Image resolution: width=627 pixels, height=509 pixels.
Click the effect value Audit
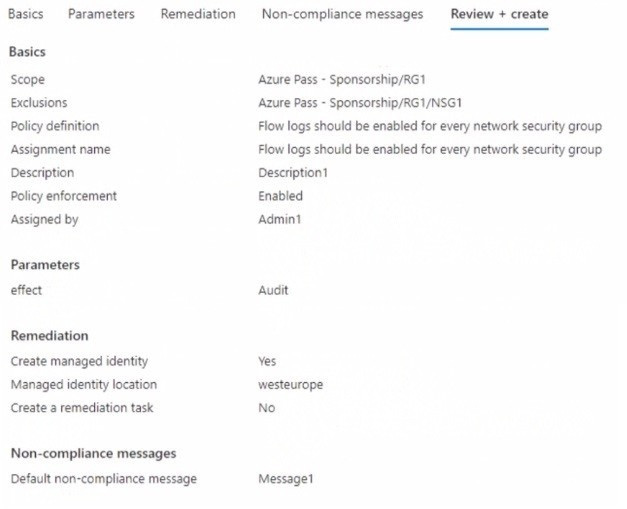click(273, 290)
